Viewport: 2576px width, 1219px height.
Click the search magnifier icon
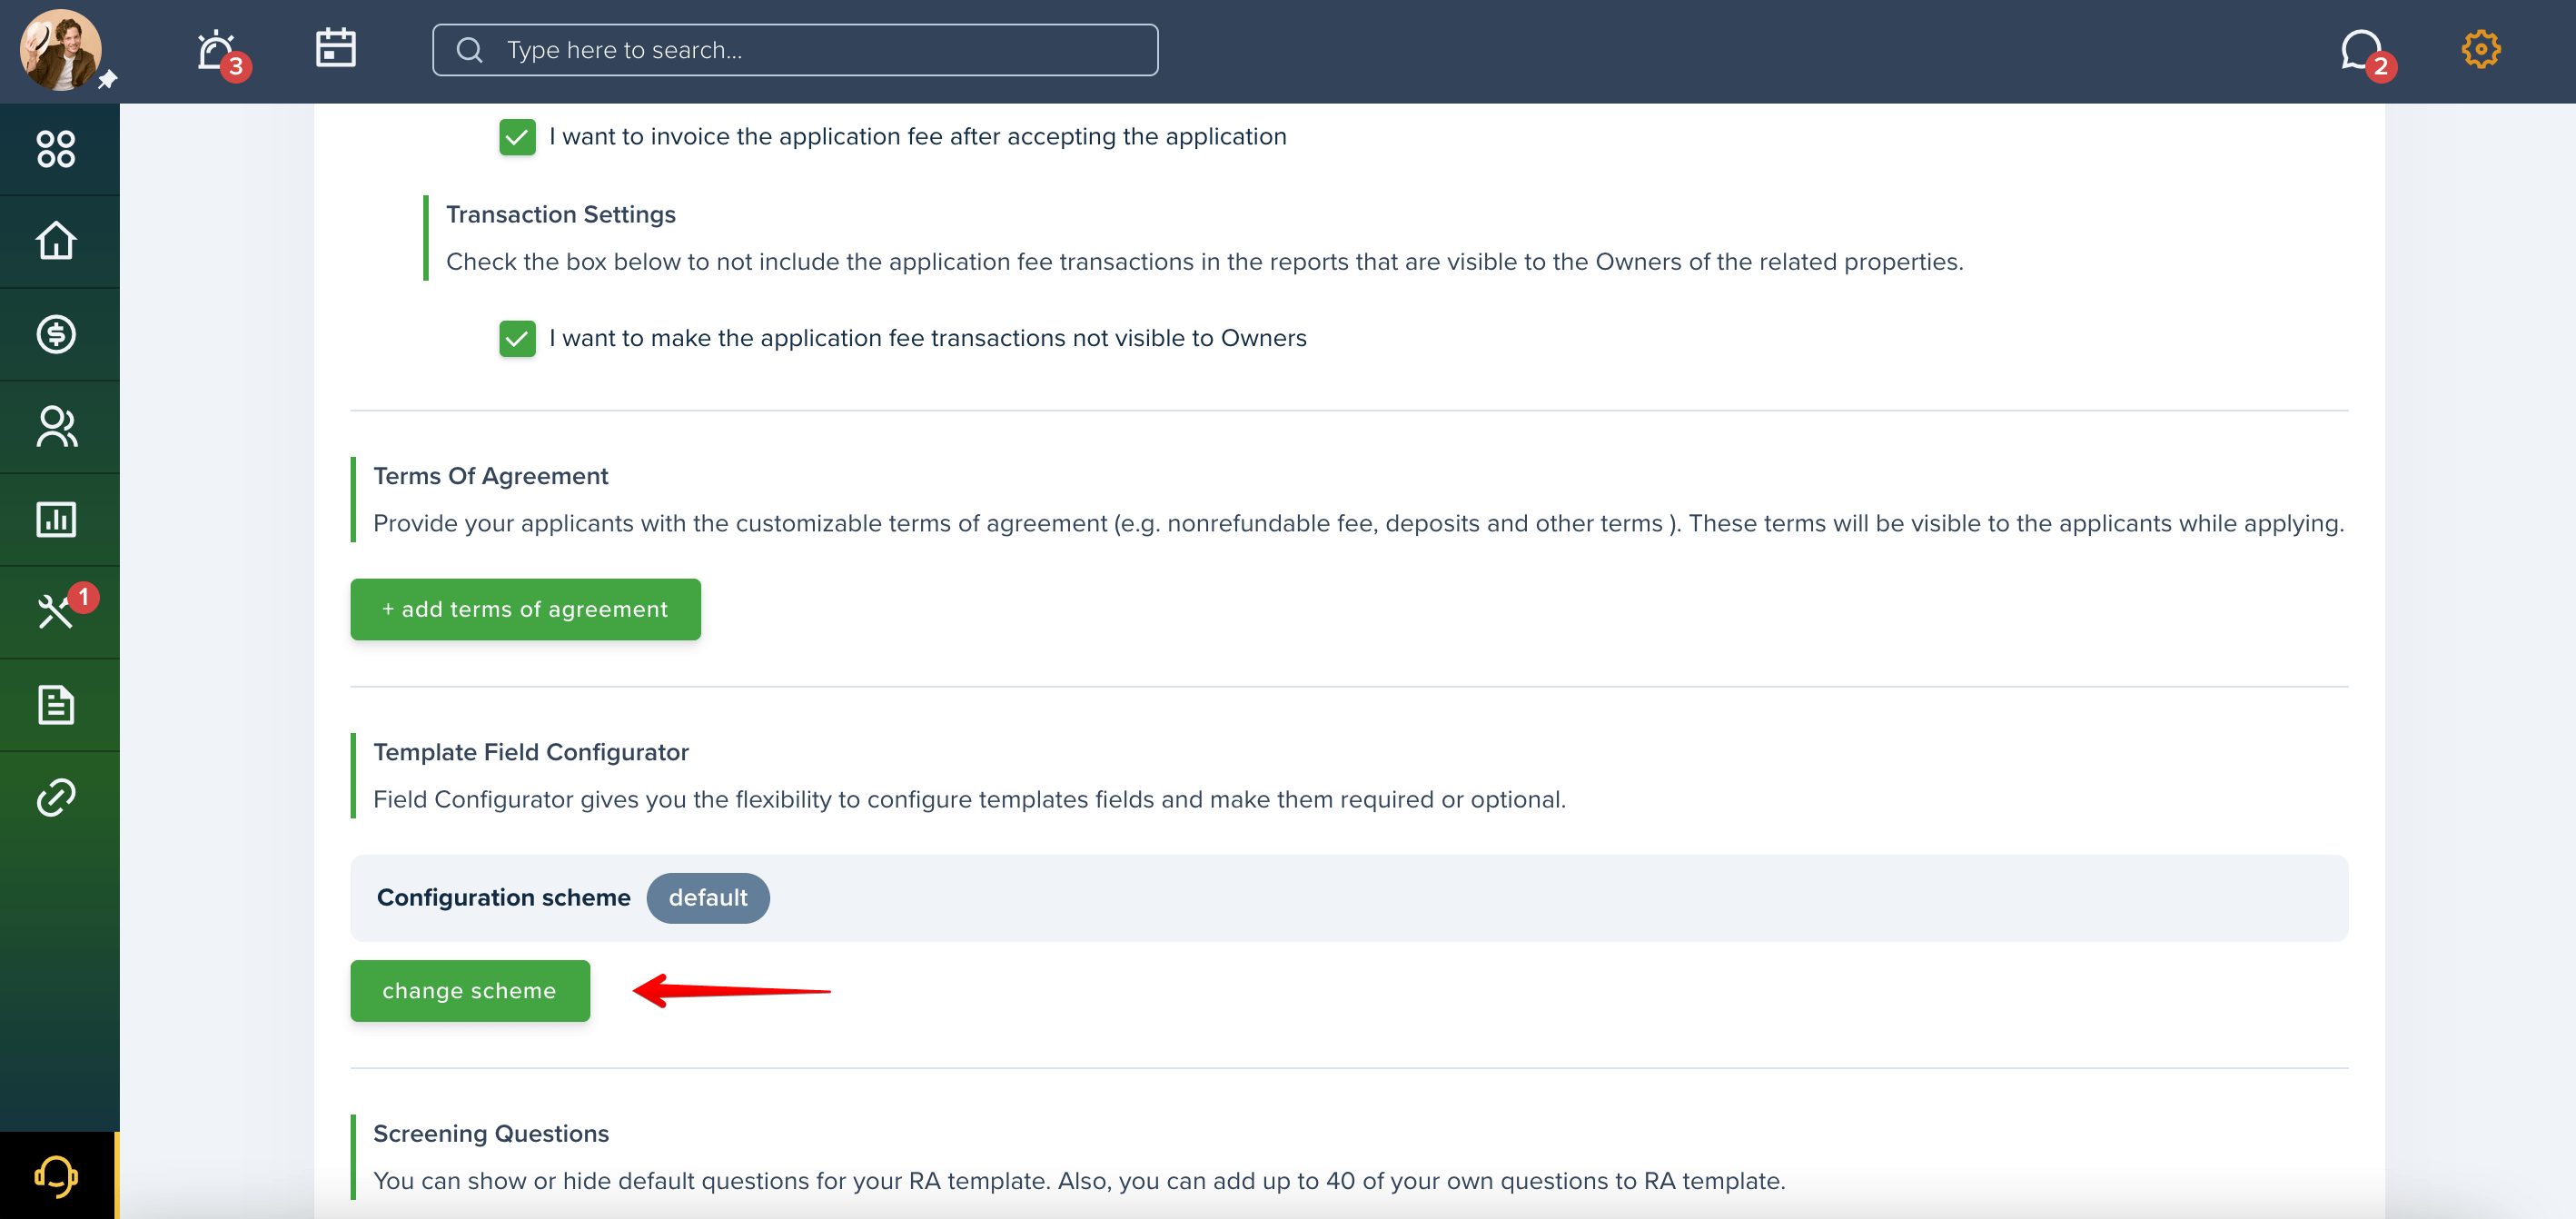469,50
